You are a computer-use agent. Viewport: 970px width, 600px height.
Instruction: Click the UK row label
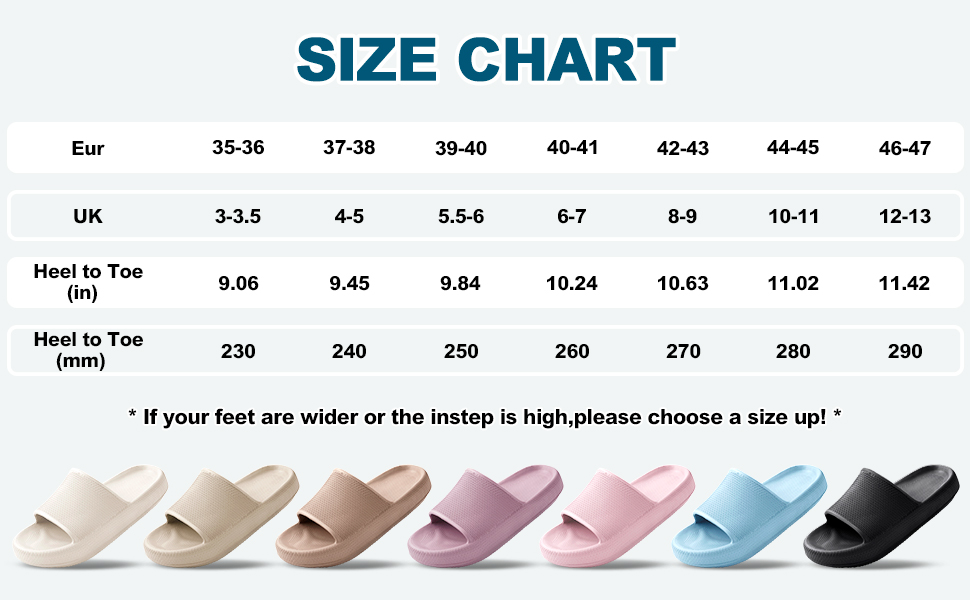coord(88,216)
